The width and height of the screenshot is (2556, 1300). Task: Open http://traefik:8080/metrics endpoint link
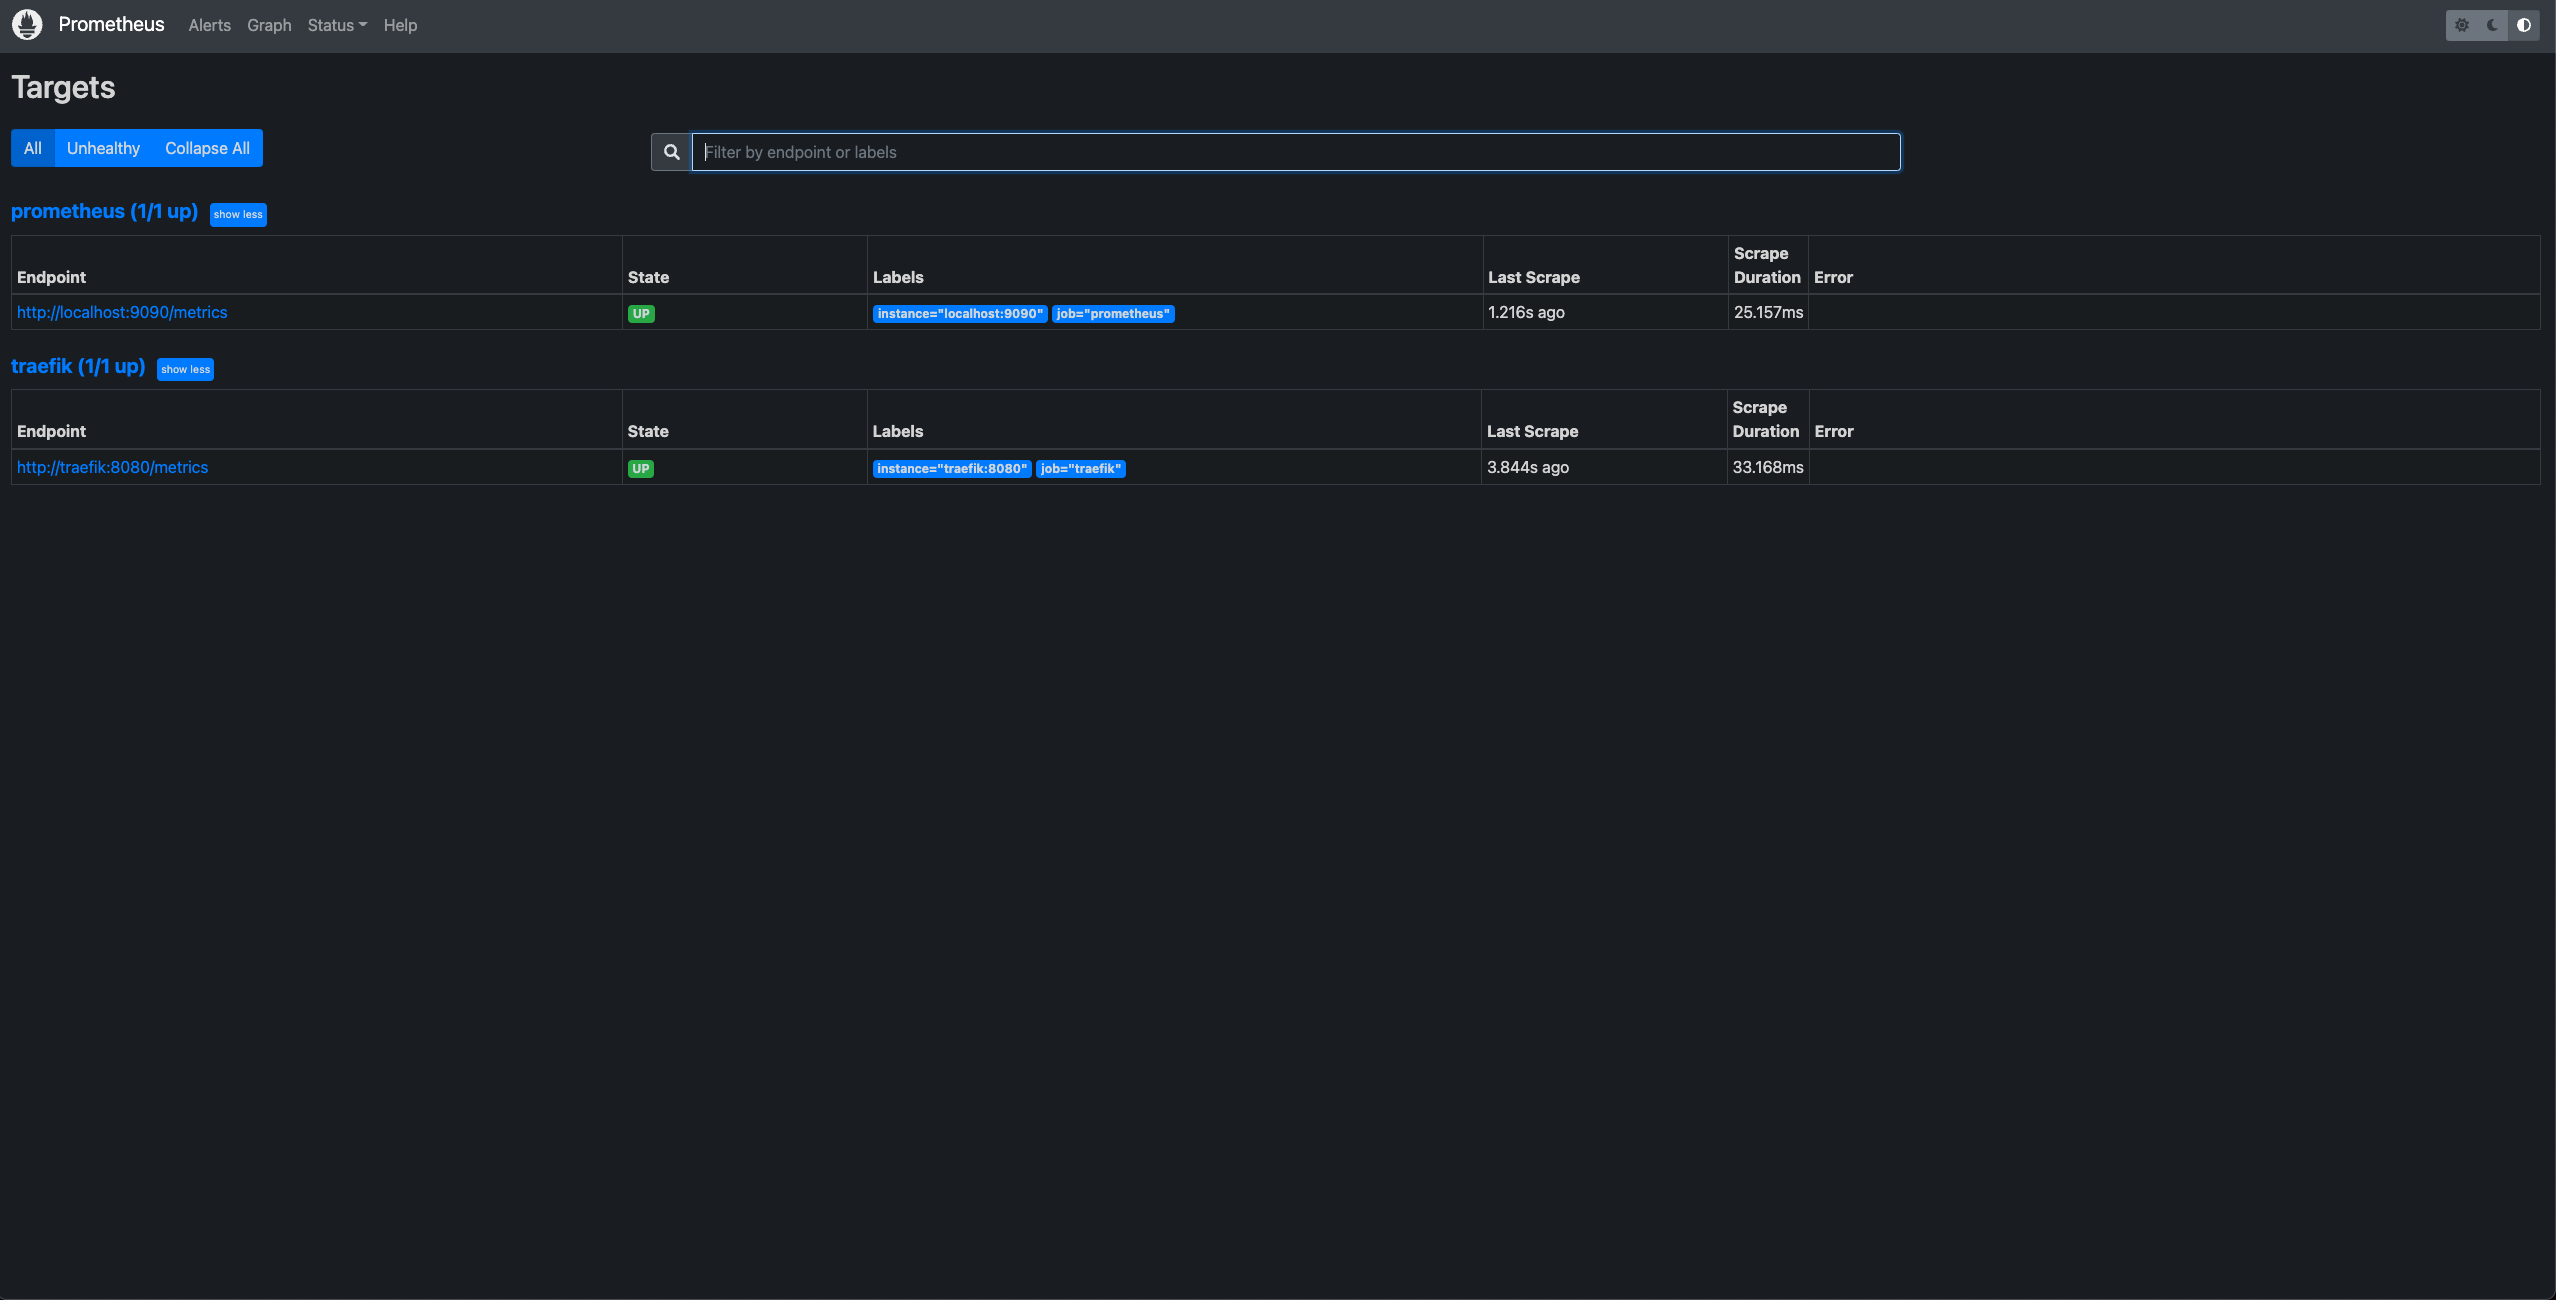[112, 467]
